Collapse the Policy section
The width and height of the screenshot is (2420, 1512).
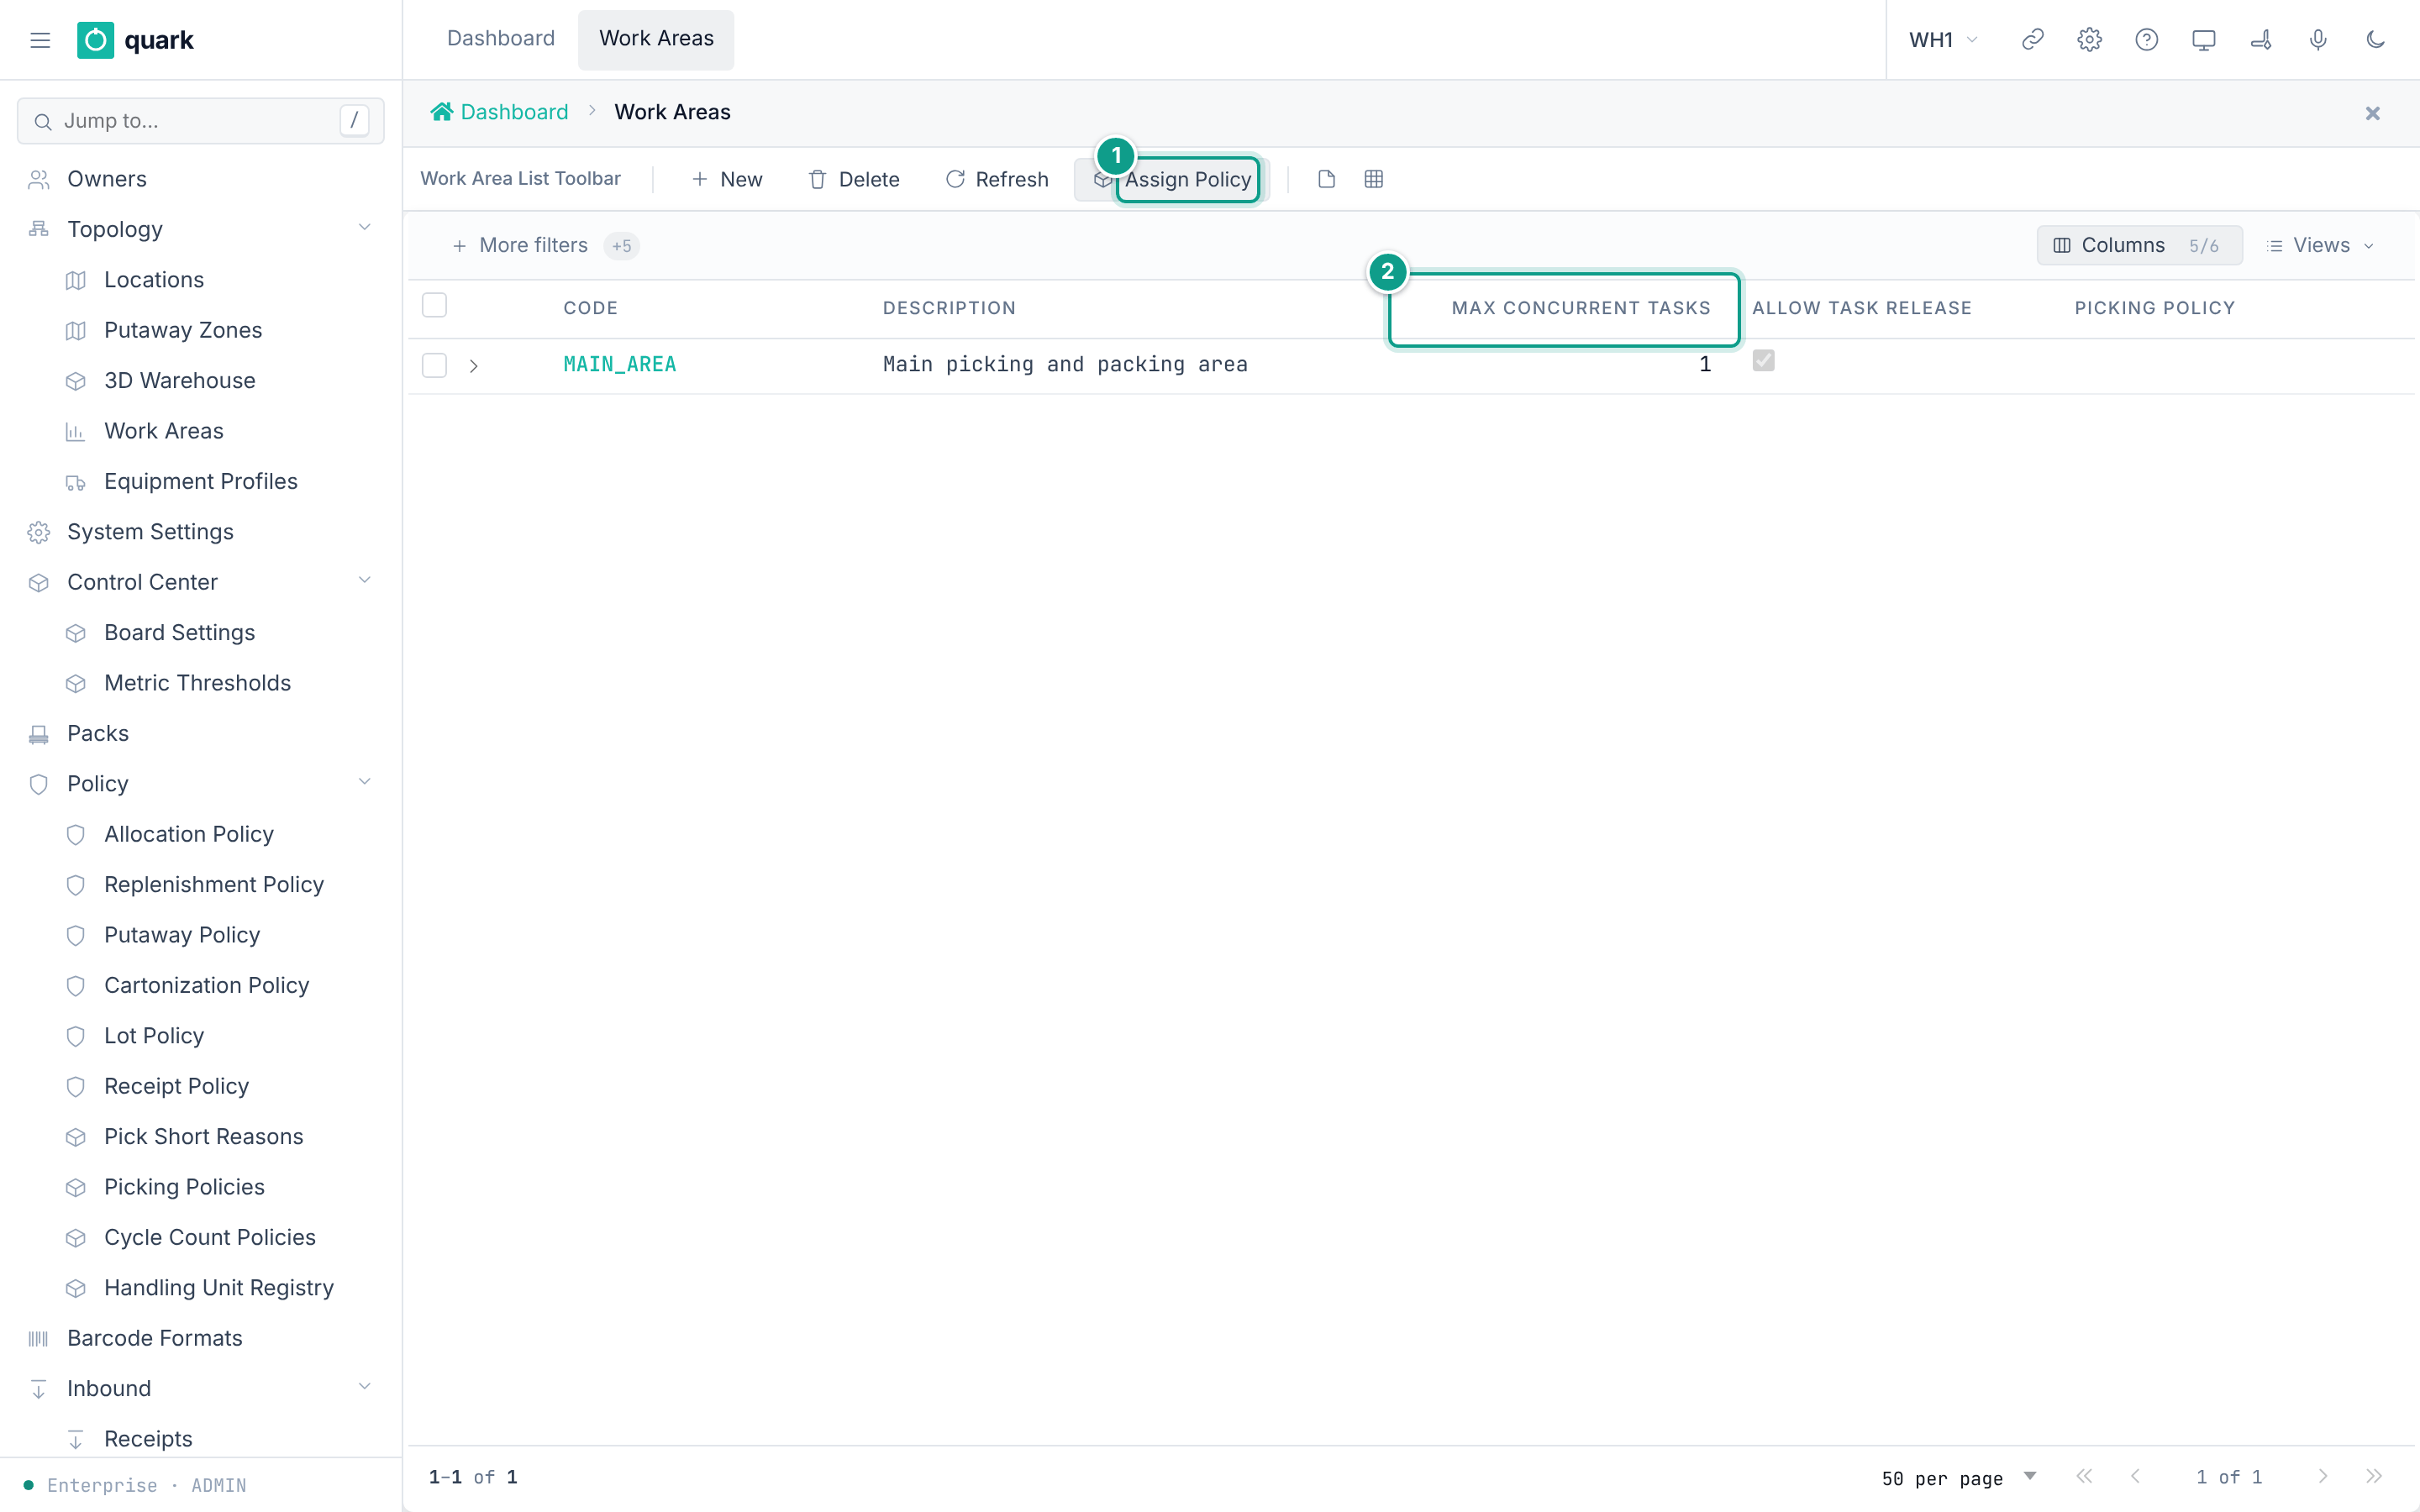click(364, 783)
